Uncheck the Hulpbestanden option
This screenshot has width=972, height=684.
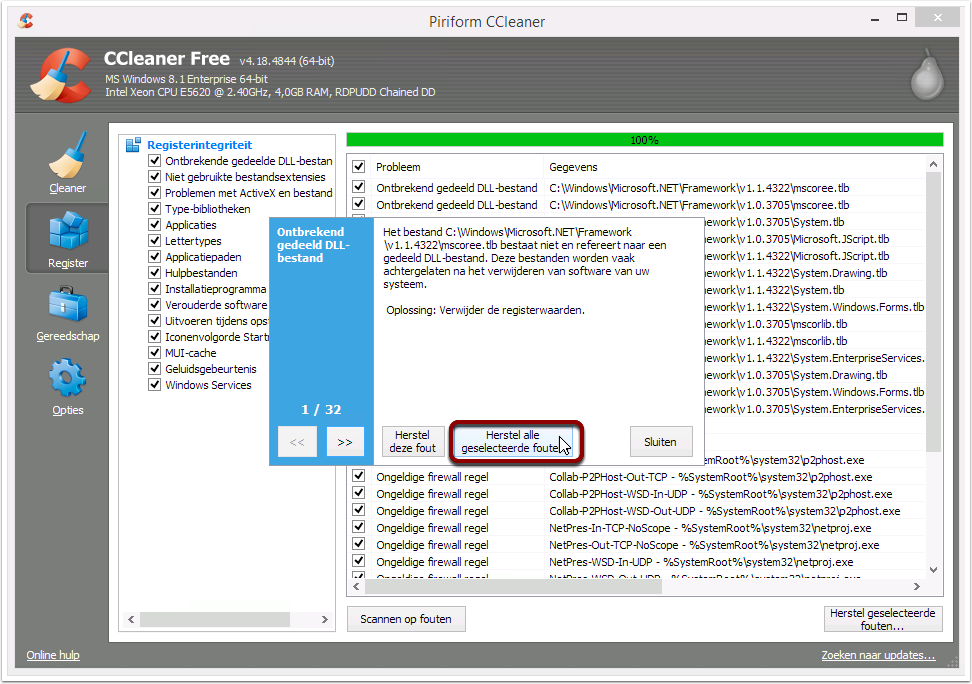click(x=154, y=273)
